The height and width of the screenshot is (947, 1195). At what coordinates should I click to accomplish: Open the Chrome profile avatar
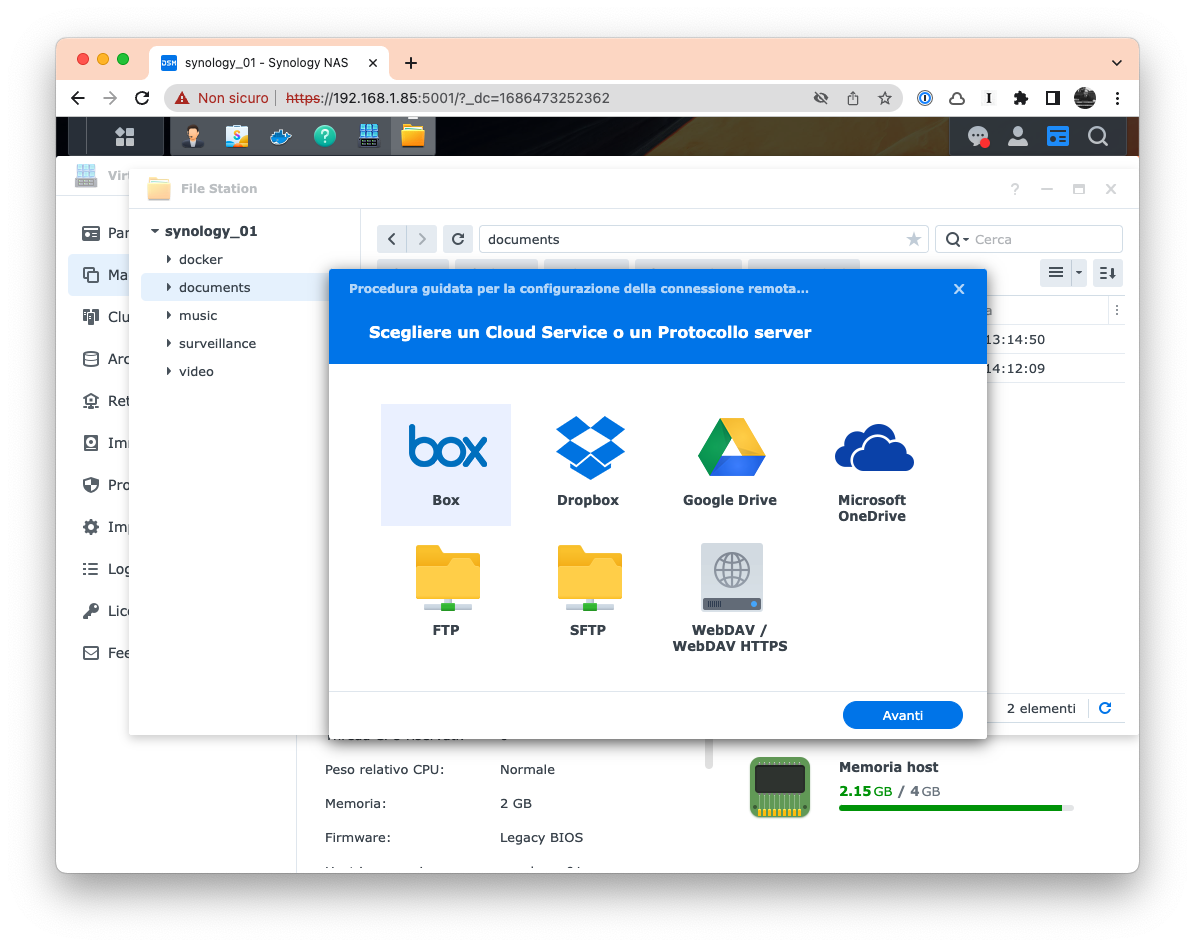pos(1084,98)
